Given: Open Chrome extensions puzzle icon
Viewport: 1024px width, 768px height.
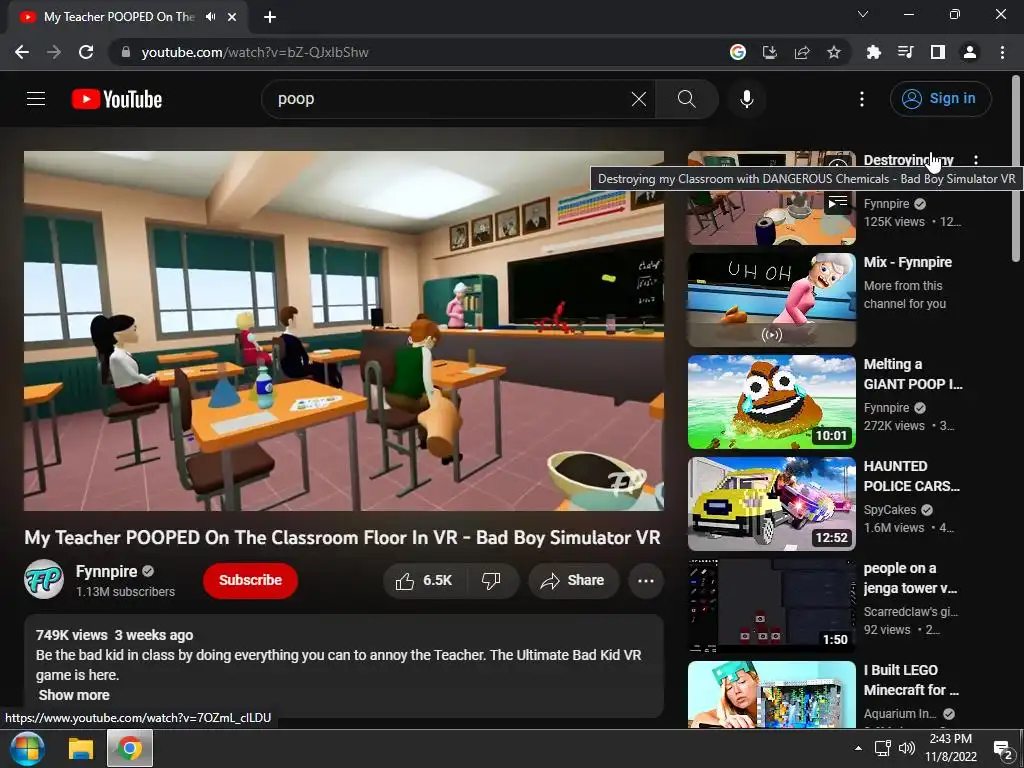Looking at the screenshot, I should (874, 52).
